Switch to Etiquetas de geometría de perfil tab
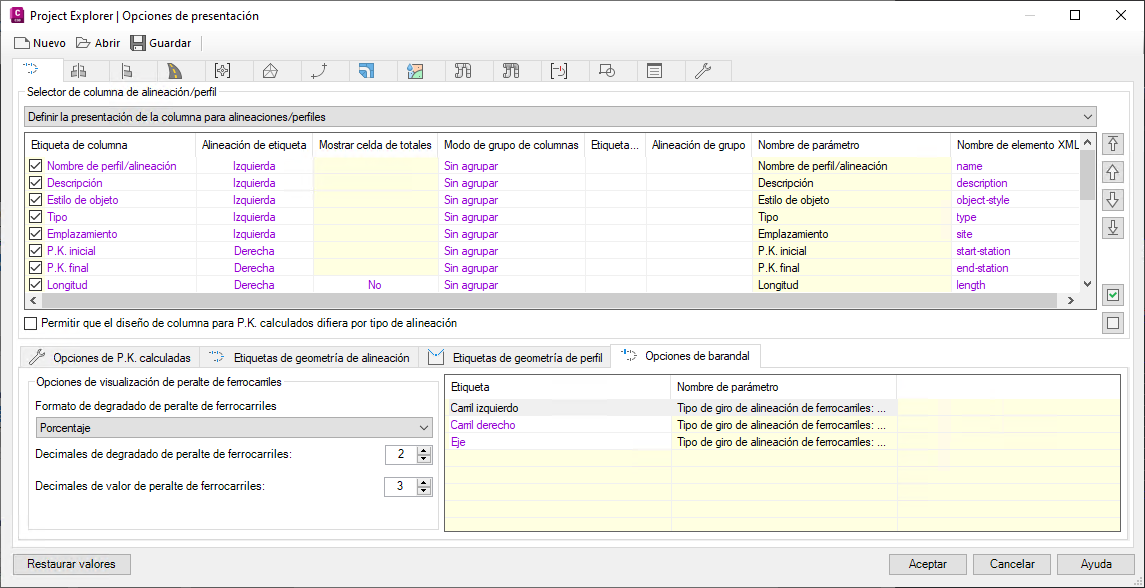 (x=516, y=357)
